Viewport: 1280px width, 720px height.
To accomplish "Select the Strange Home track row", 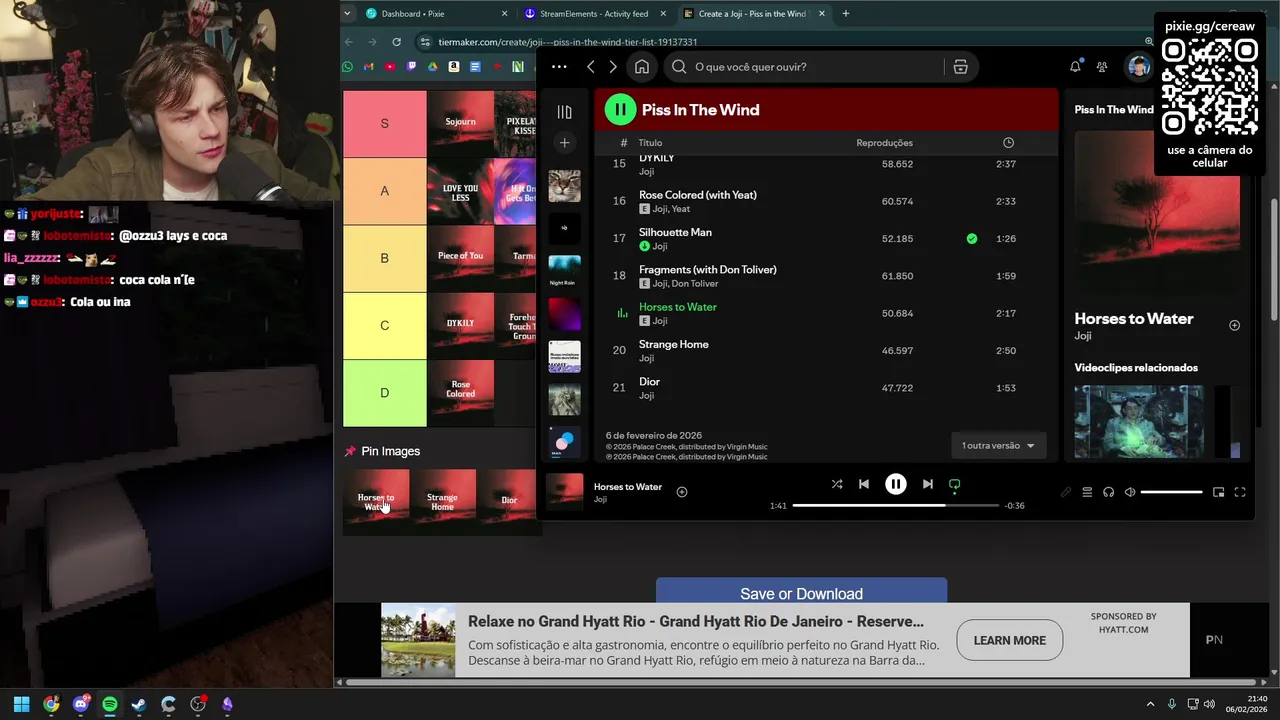I will [827, 351].
